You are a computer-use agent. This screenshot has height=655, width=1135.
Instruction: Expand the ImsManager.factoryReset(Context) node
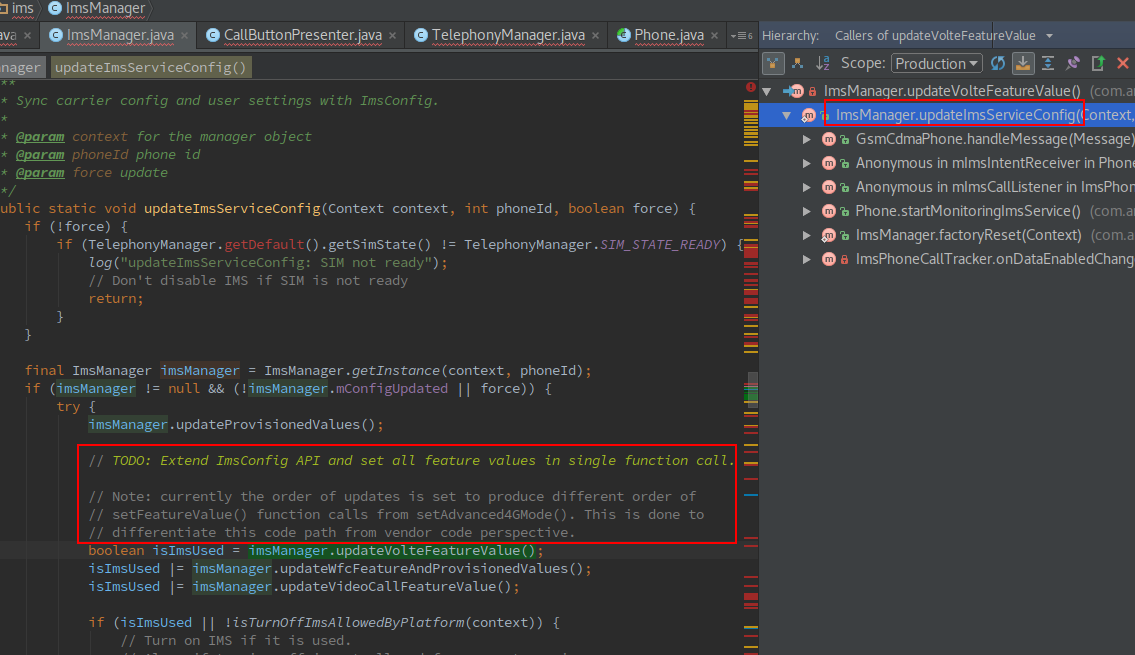coord(806,235)
